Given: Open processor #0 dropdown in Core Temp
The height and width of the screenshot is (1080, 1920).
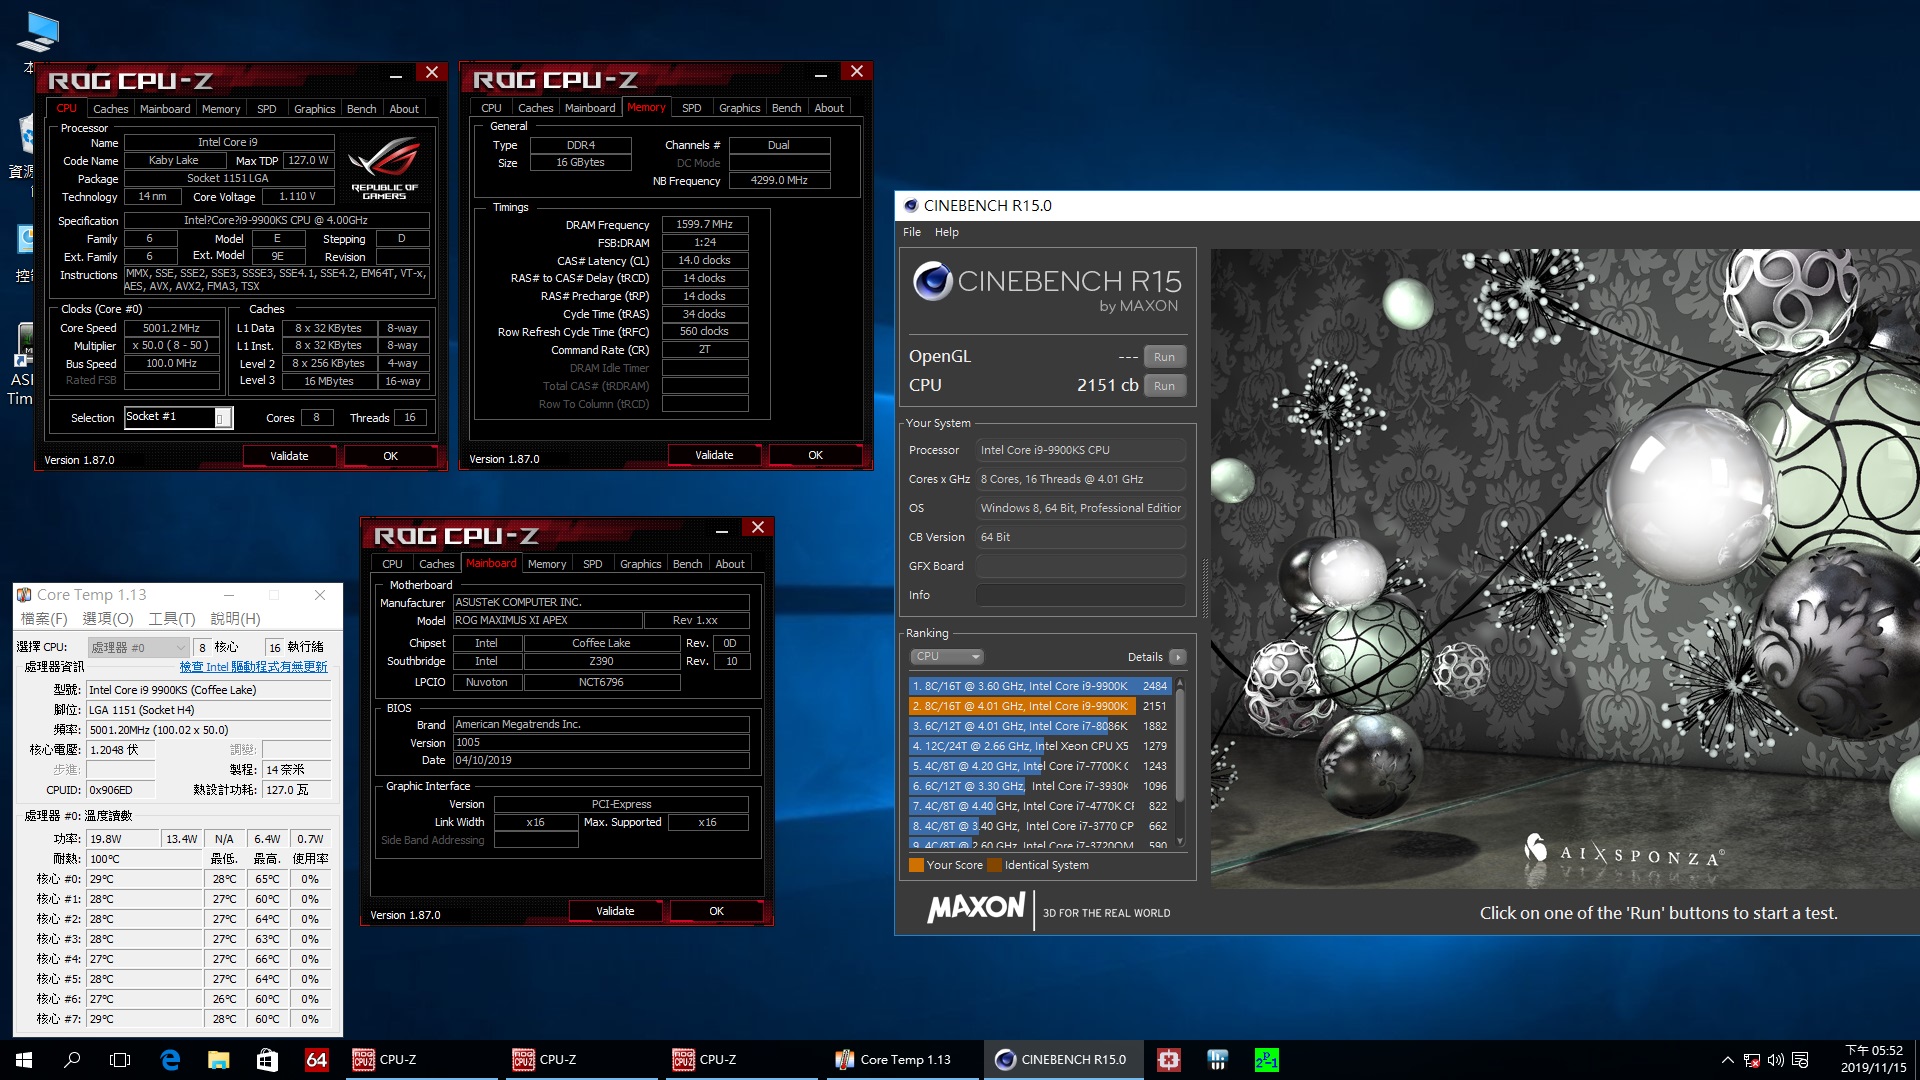Looking at the screenshot, I should tap(138, 647).
